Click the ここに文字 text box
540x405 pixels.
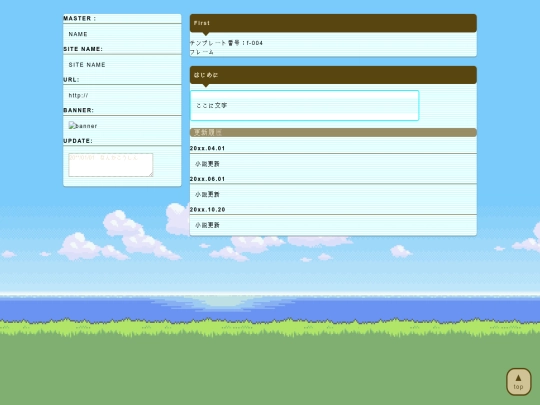click(x=304, y=105)
